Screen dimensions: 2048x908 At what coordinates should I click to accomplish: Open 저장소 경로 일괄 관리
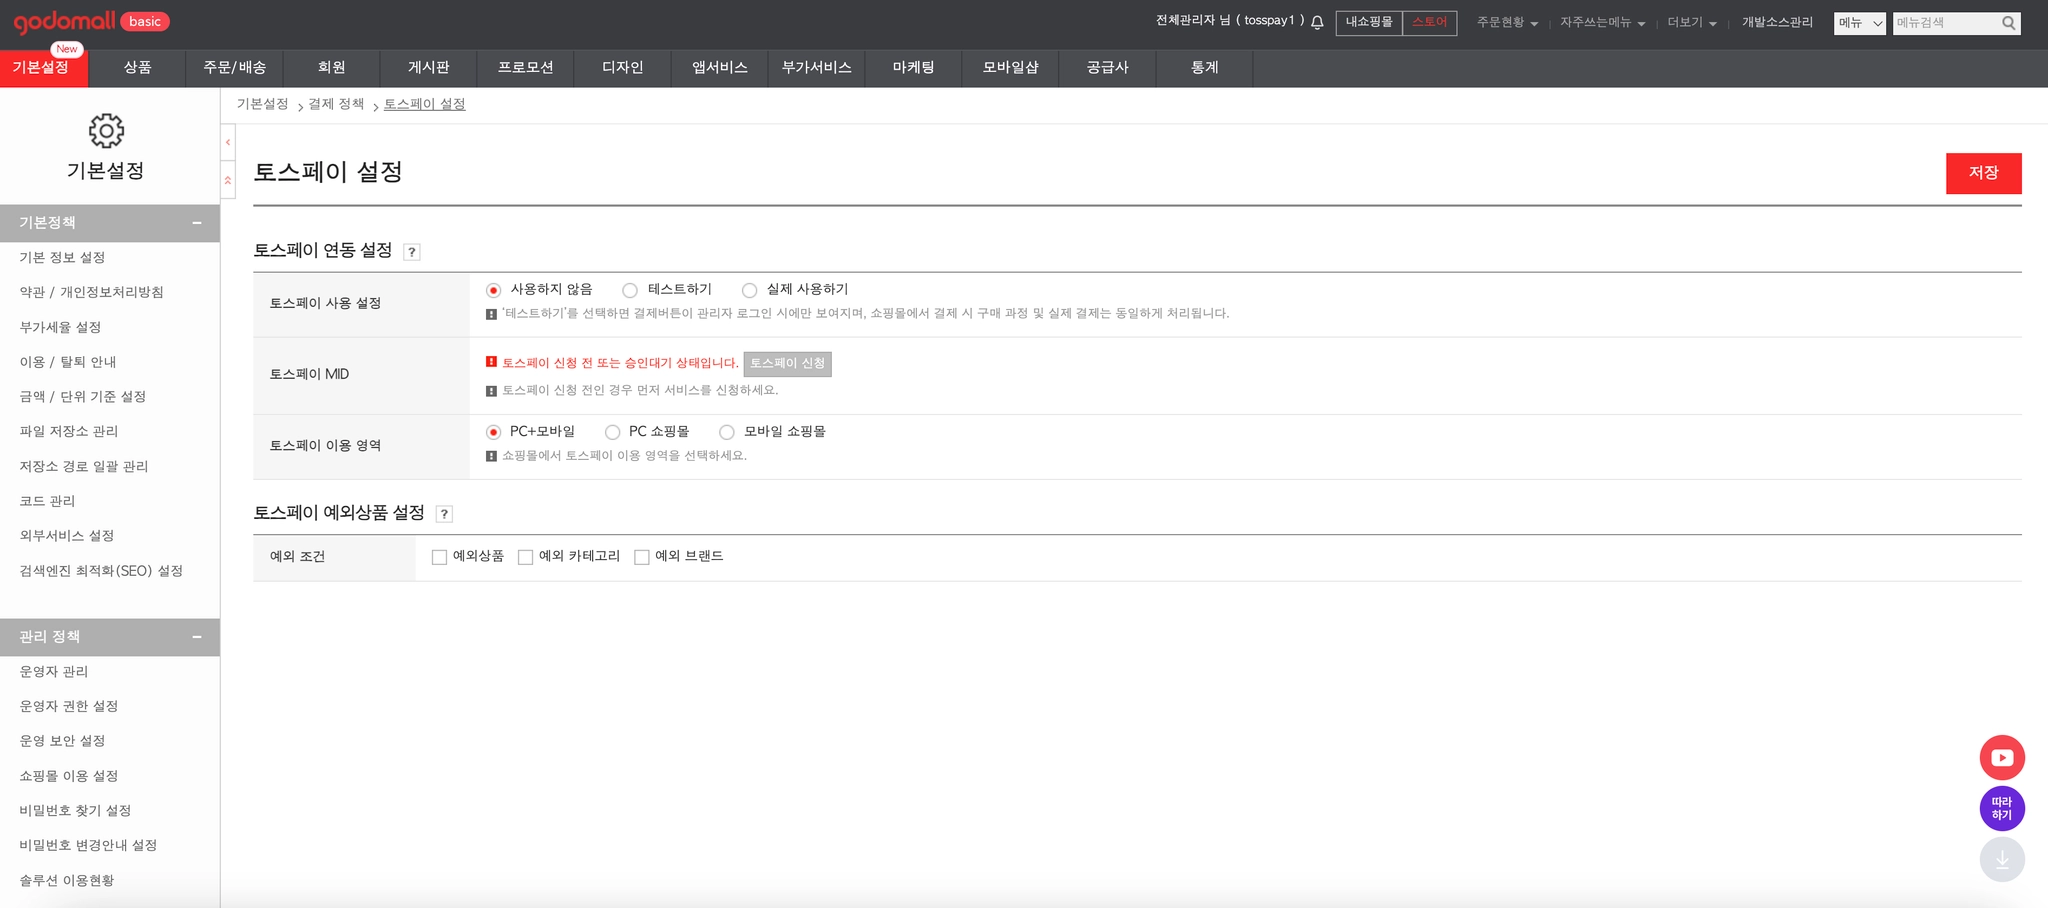click(84, 467)
